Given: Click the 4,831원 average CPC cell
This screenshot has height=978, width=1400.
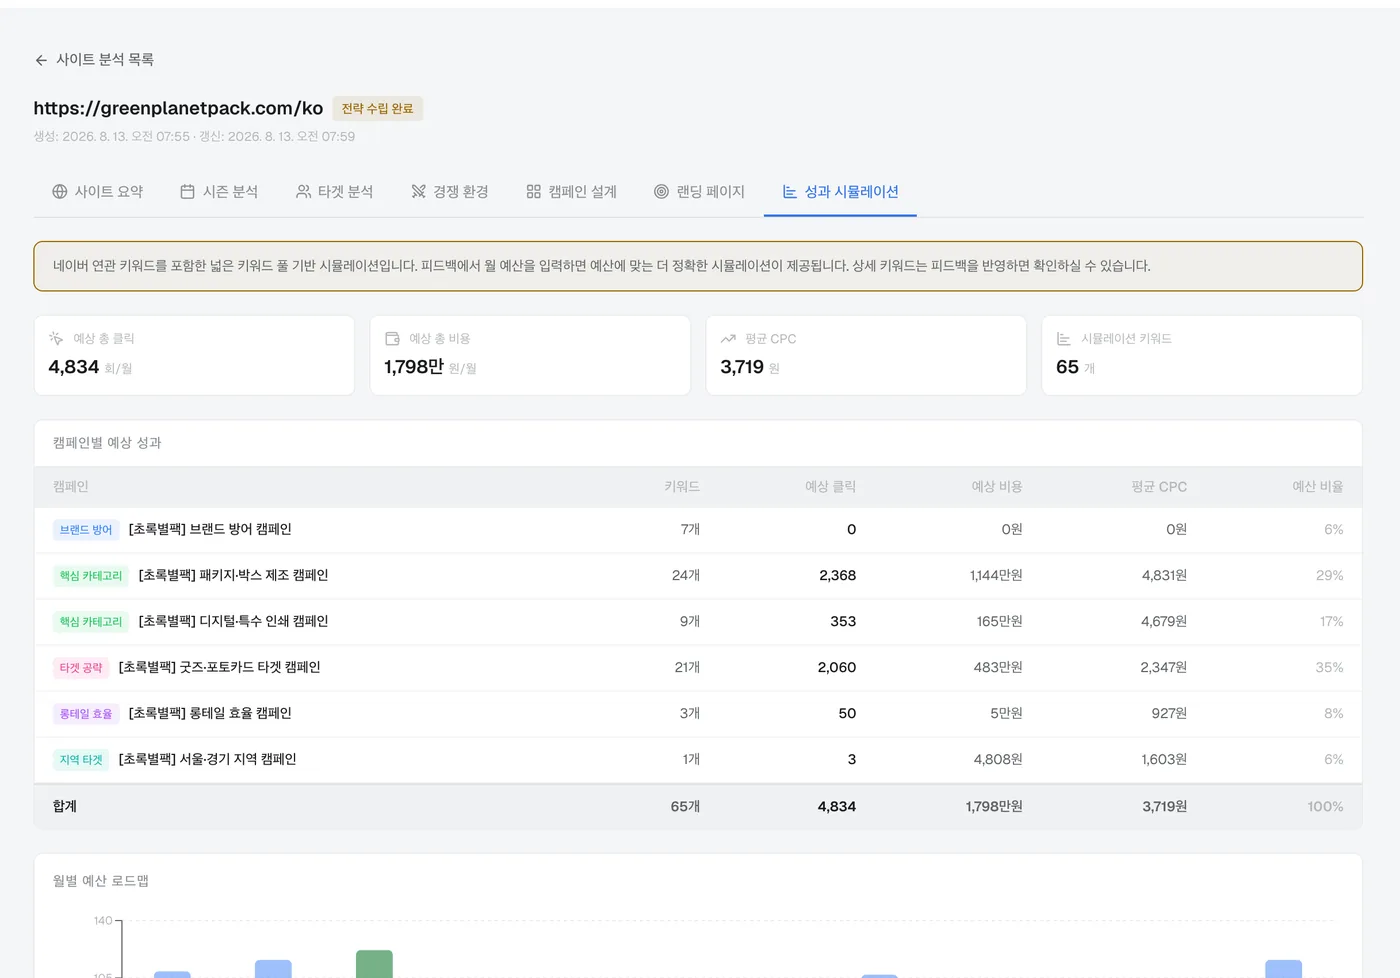Looking at the screenshot, I should pyautogui.click(x=1164, y=576).
